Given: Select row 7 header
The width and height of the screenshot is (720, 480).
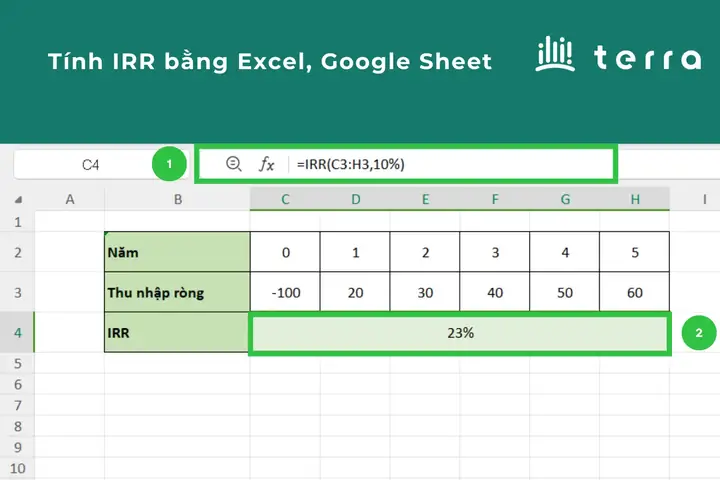Looking at the screenshot, I should 17,405.
